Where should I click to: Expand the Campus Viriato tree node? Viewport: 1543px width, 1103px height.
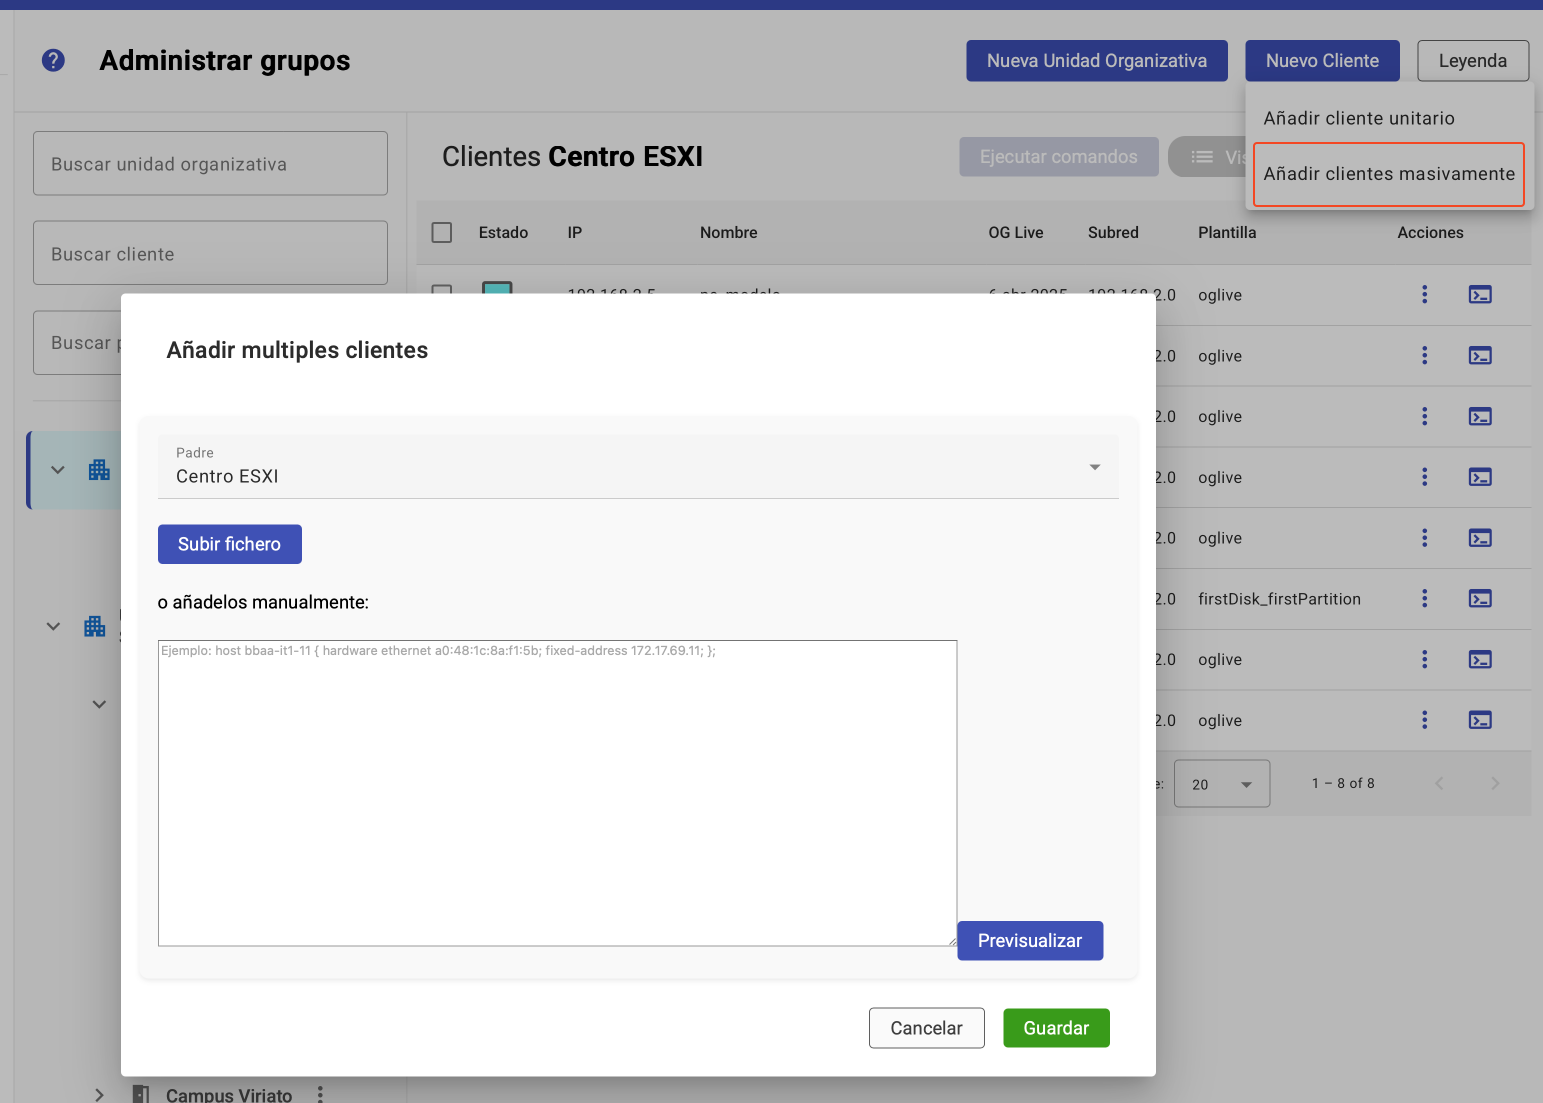[x=99, y=1094]
